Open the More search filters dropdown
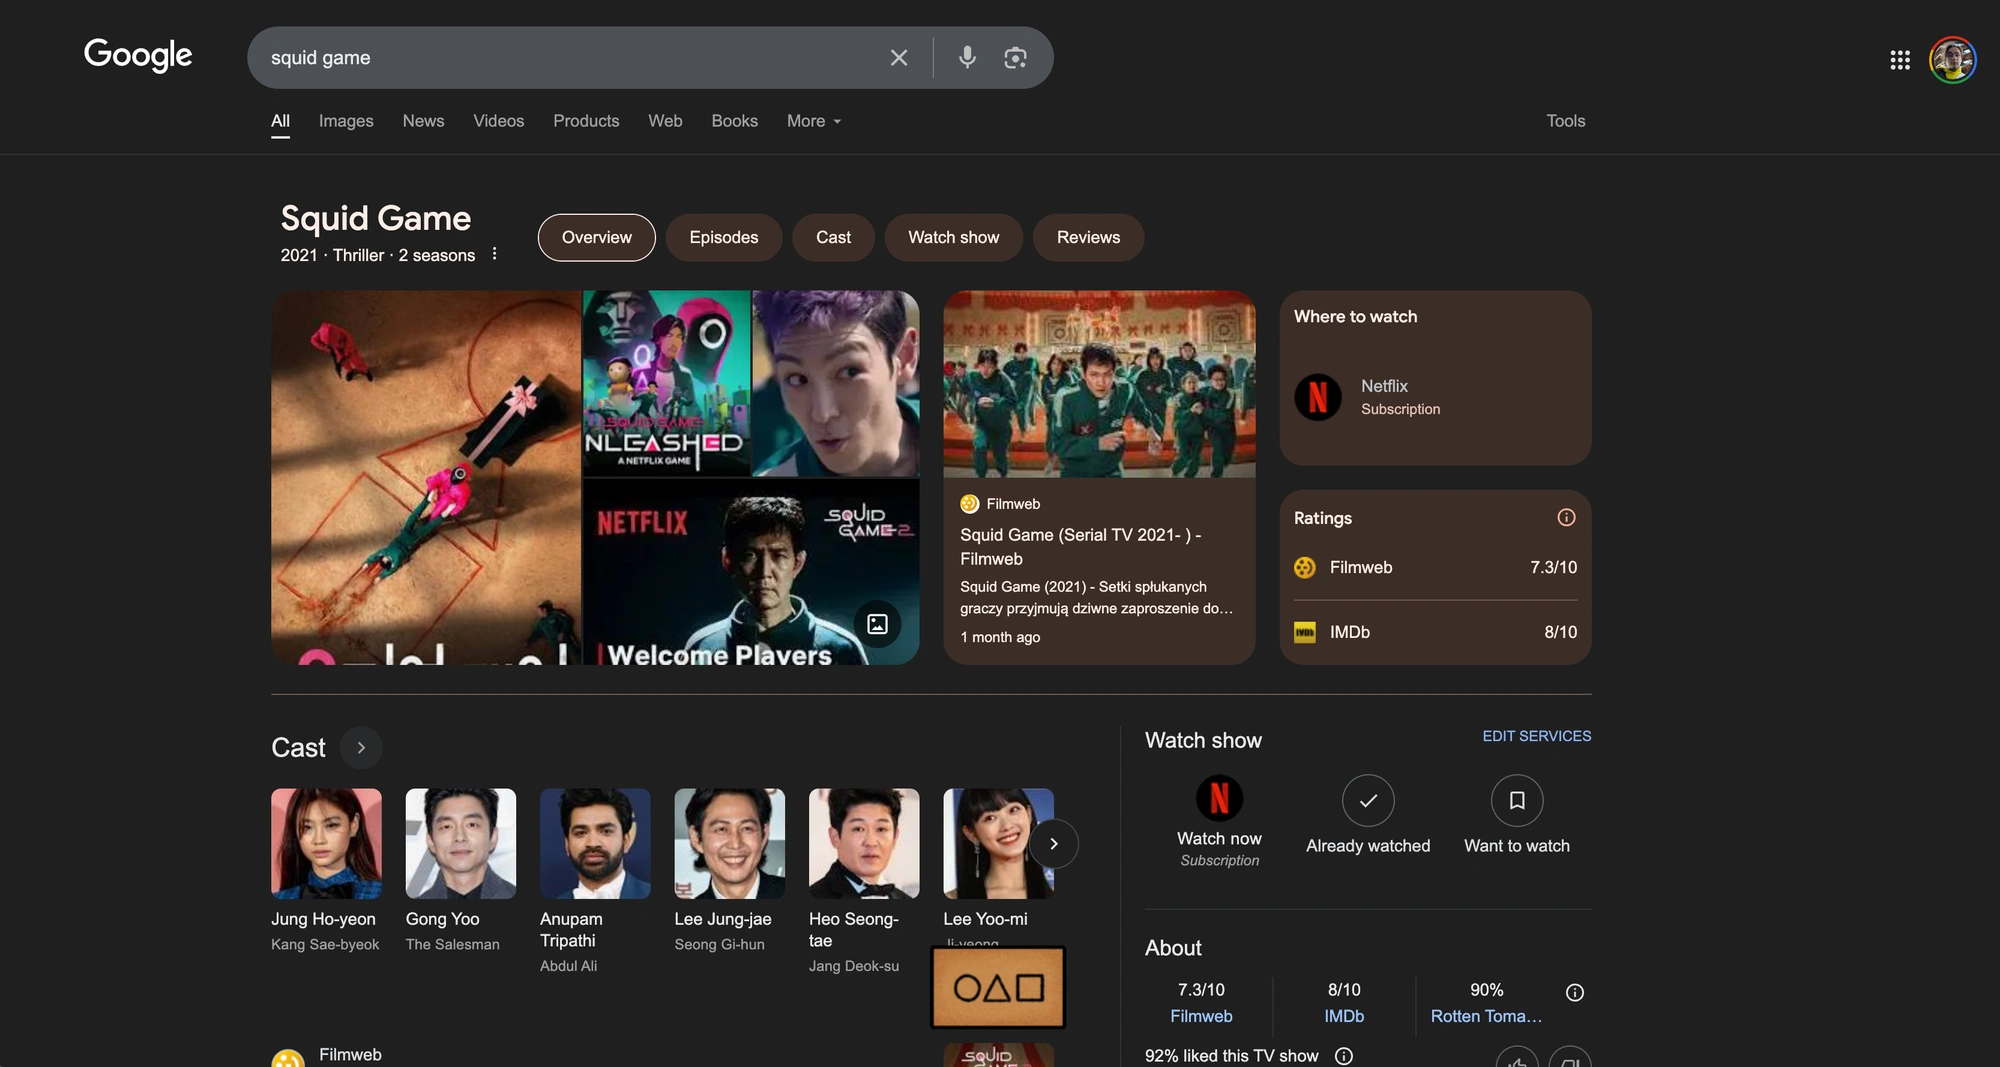The width and height of the screenshot is (2000, 1067). coord(814,121)
